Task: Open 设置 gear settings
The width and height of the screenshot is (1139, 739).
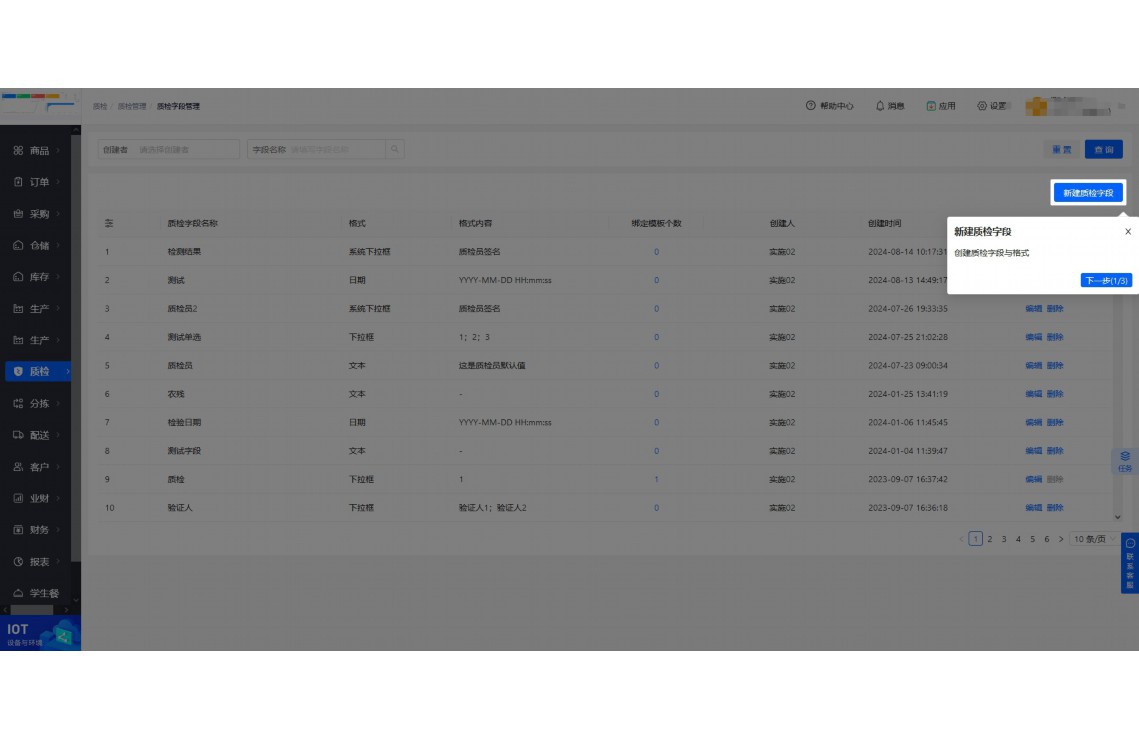Action: (982, 106)
